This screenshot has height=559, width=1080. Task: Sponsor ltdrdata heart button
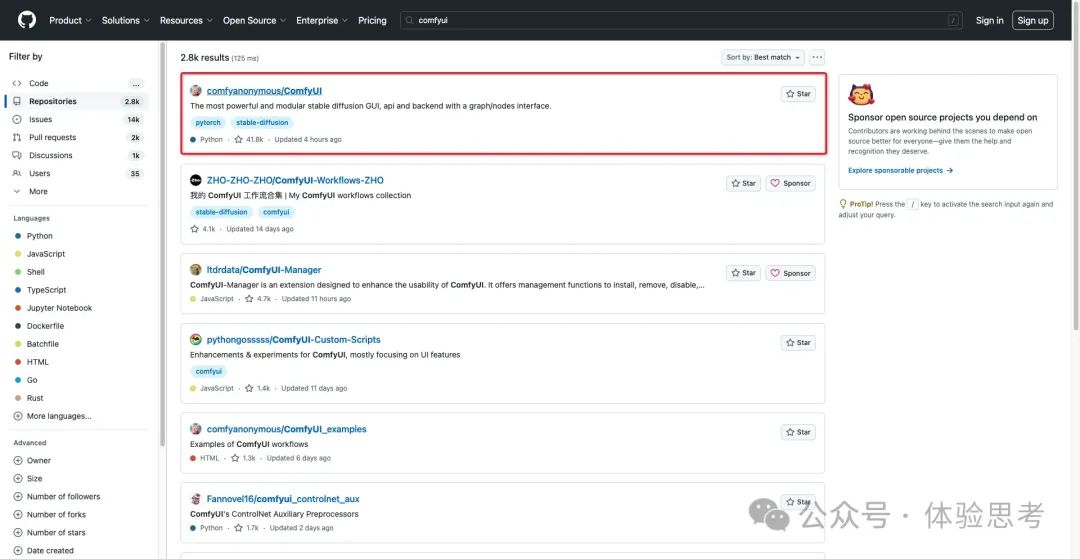point(791,273)
